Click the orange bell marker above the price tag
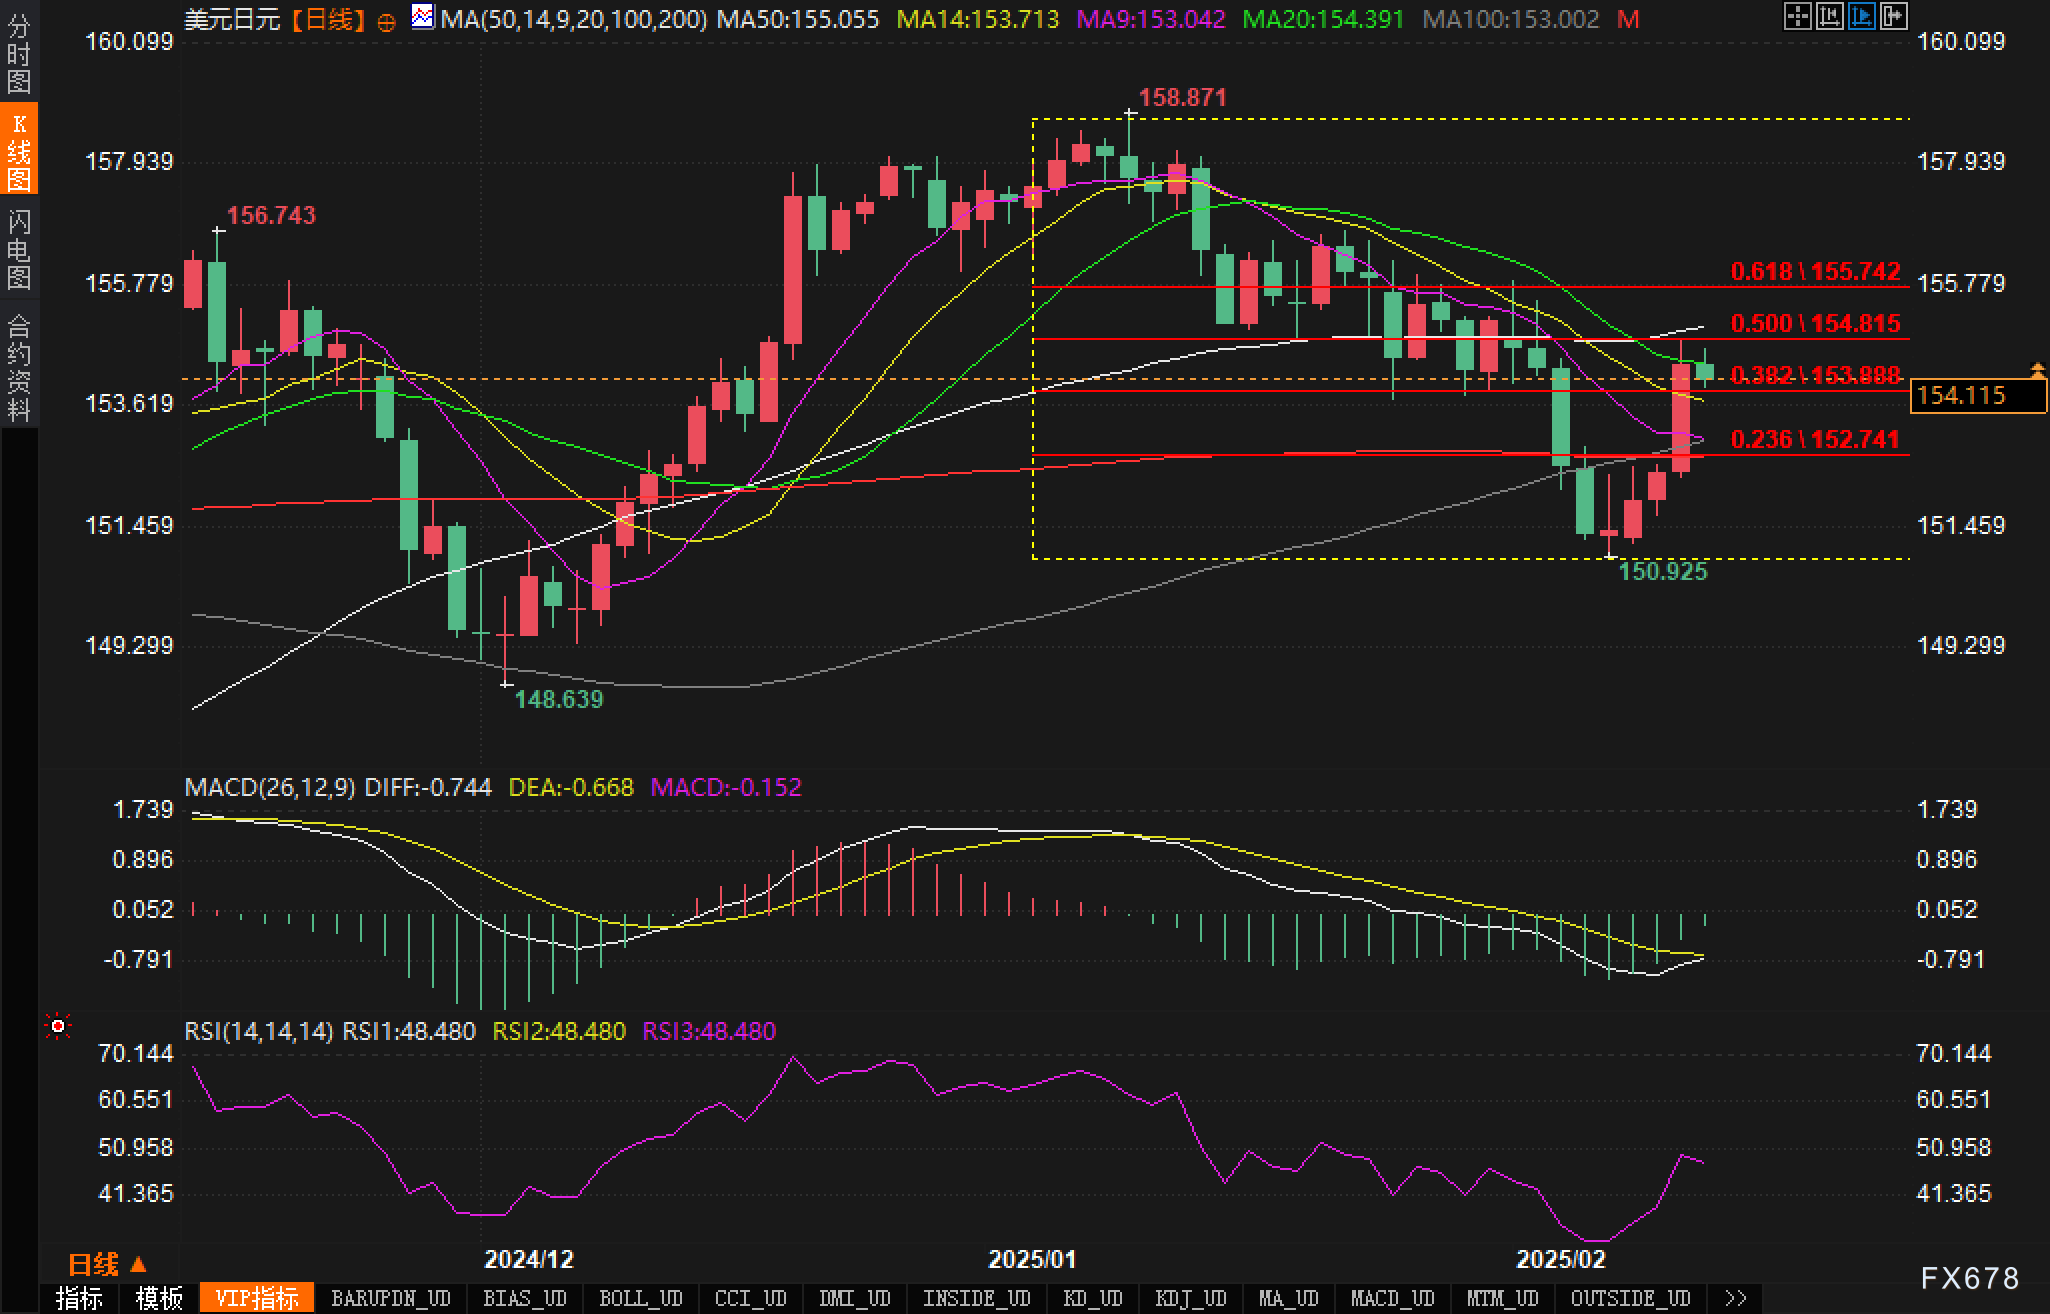 point(2037,370)
